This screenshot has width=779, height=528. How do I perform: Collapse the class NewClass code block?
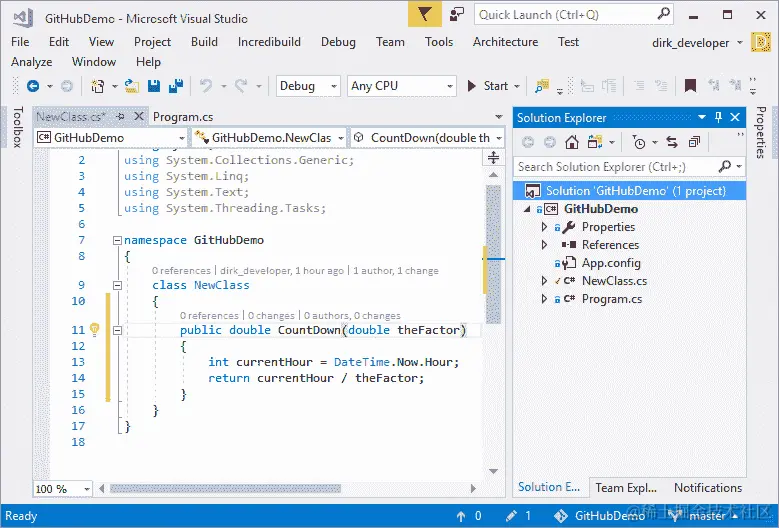click(x=117, y=285)
